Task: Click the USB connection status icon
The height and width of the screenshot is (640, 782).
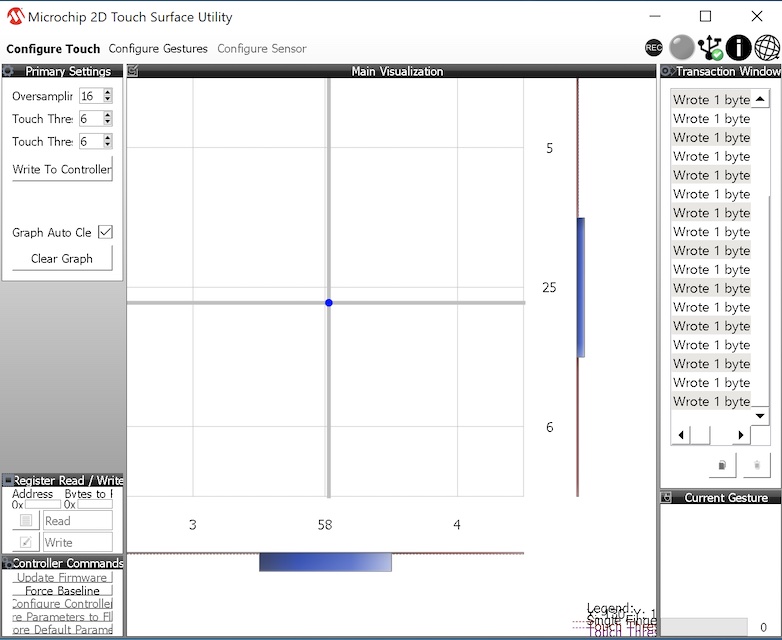Action: pos(711,47)
